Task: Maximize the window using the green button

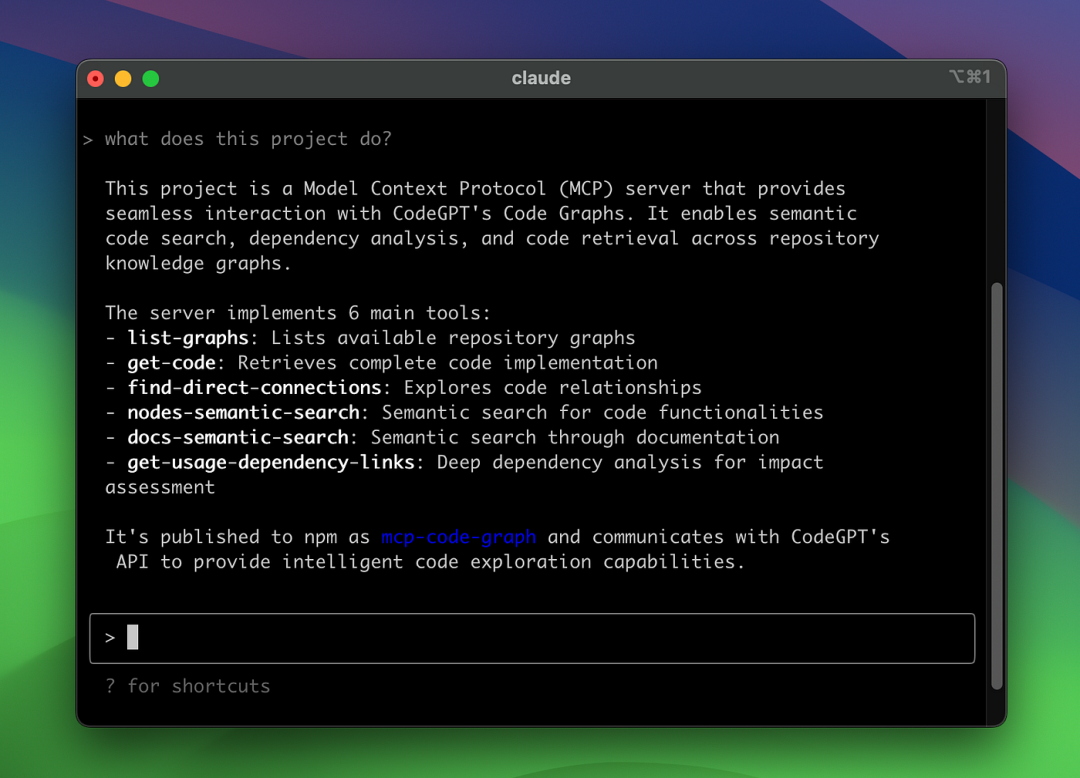Action: [x=151, y=79]
